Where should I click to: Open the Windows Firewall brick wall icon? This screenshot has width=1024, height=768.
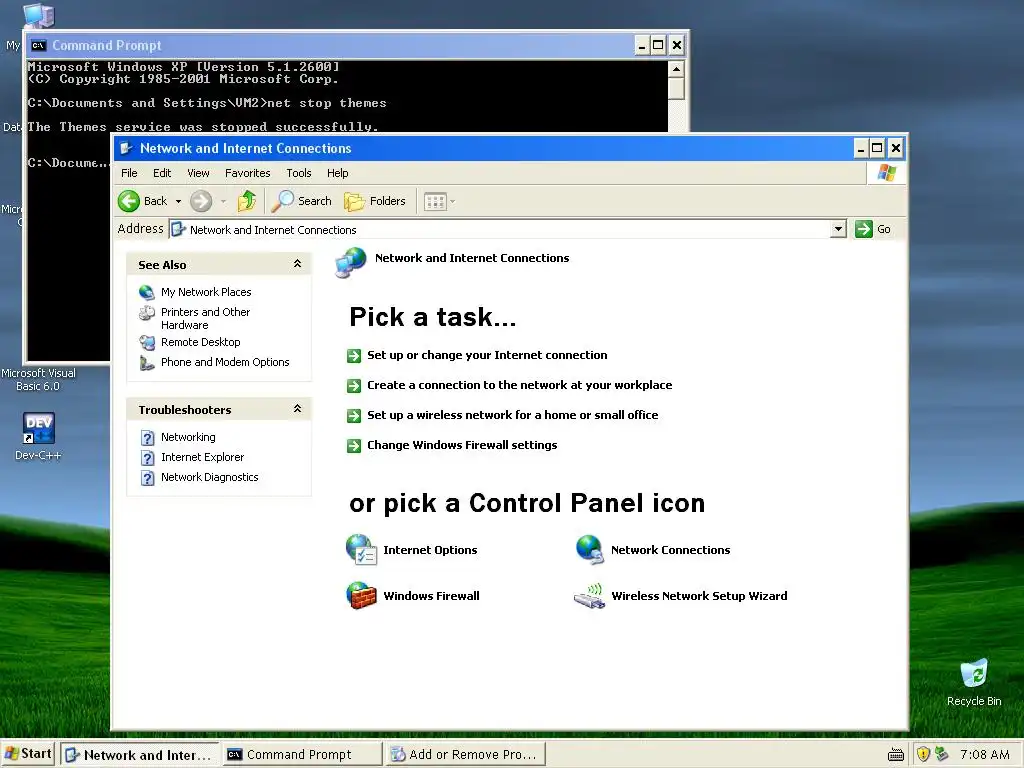click(361, 595)
